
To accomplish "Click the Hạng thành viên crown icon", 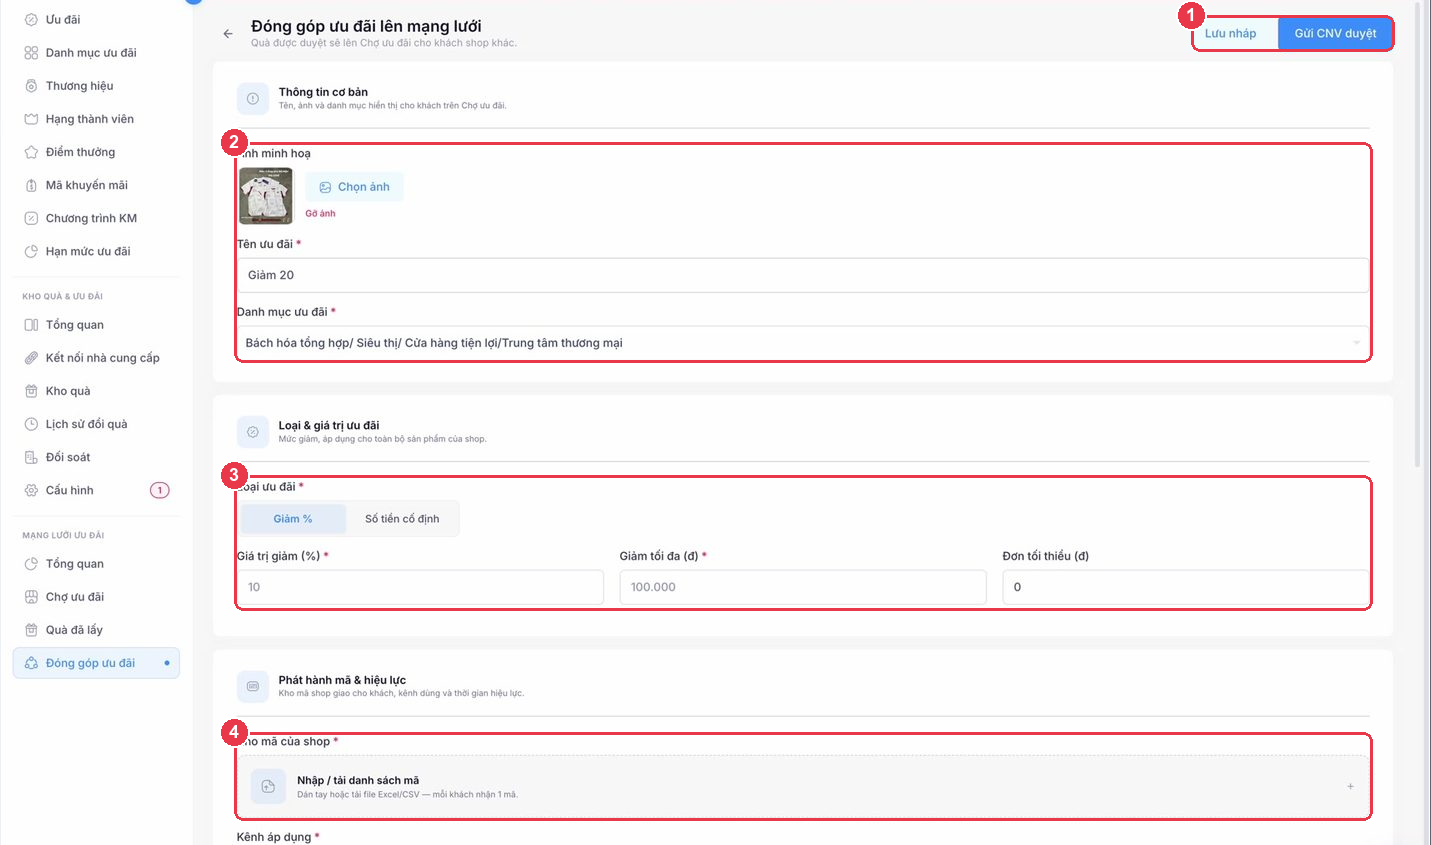I will [31, 118].
